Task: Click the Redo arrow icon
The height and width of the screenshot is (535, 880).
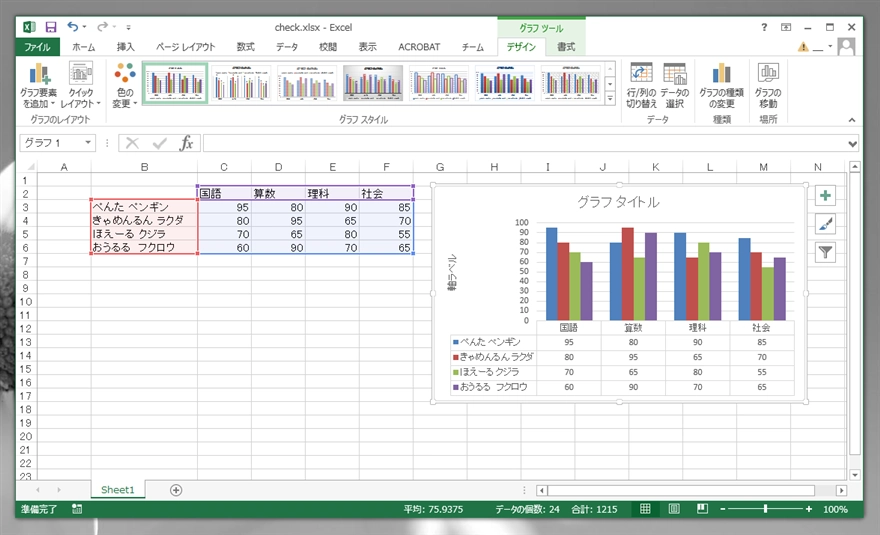Action: tap(102, 26)
